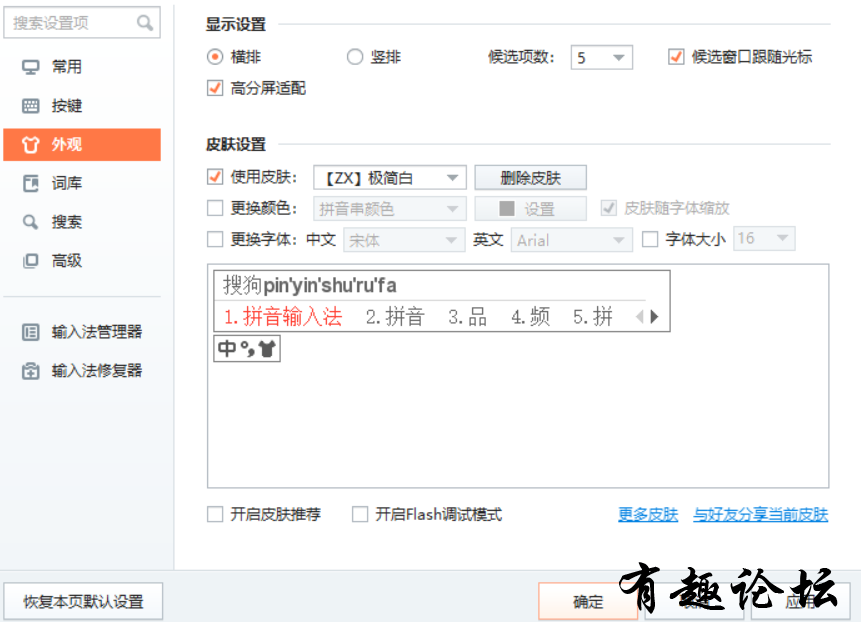Click the dictionary icon beside 词库
The width and height of the screenshot is (861, 622).
pos(31,183)
